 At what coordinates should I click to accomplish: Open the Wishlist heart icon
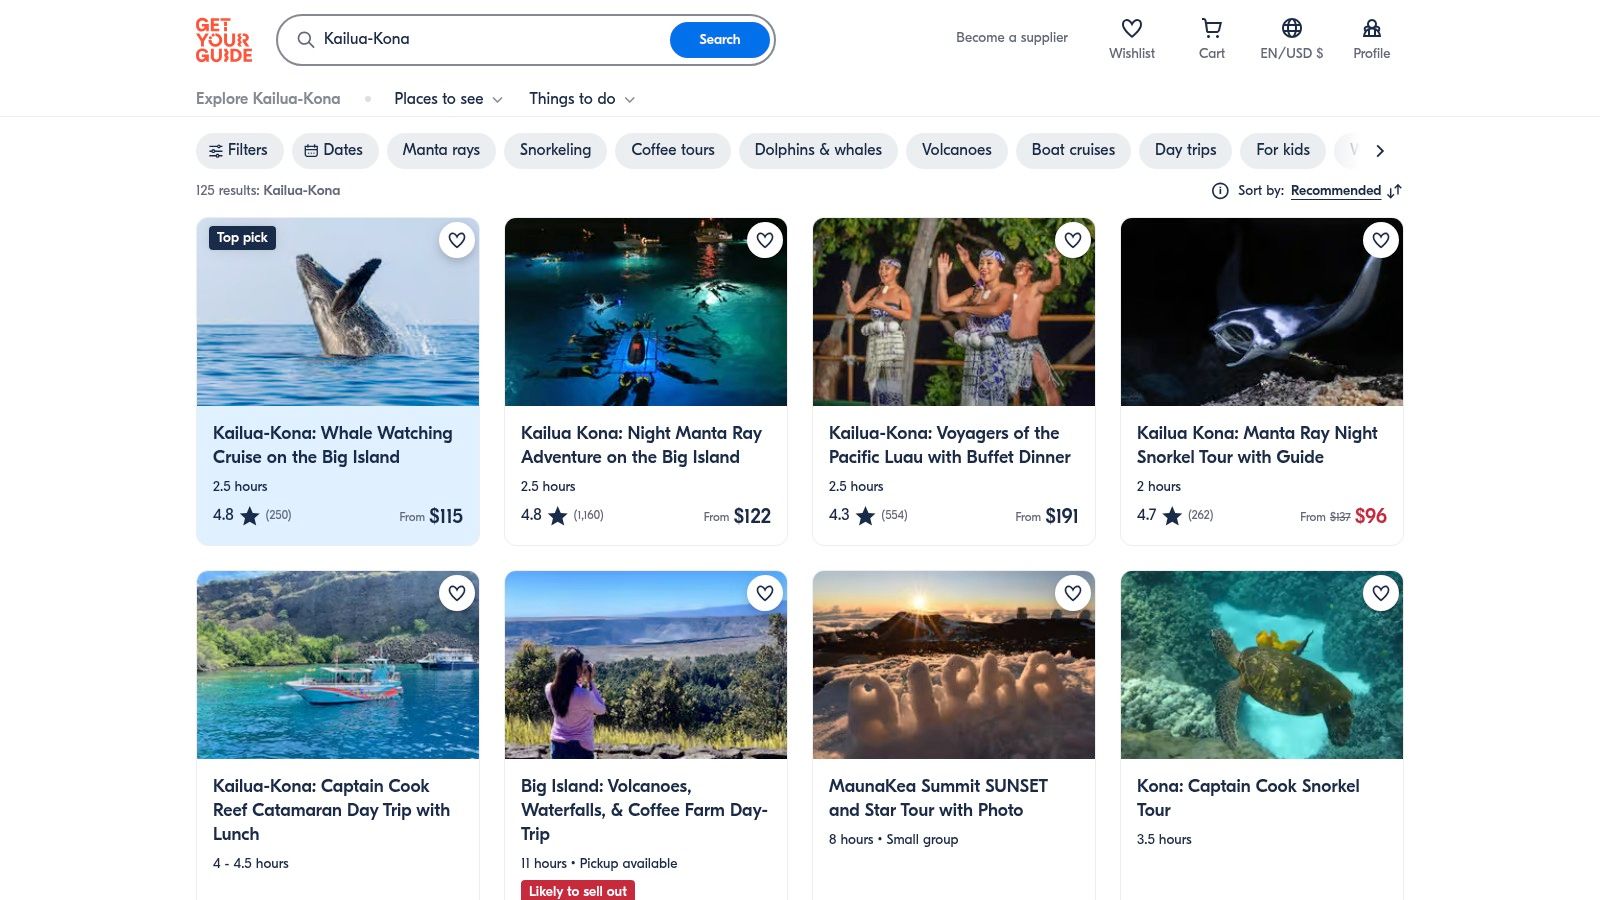(x=1131, y=28)
